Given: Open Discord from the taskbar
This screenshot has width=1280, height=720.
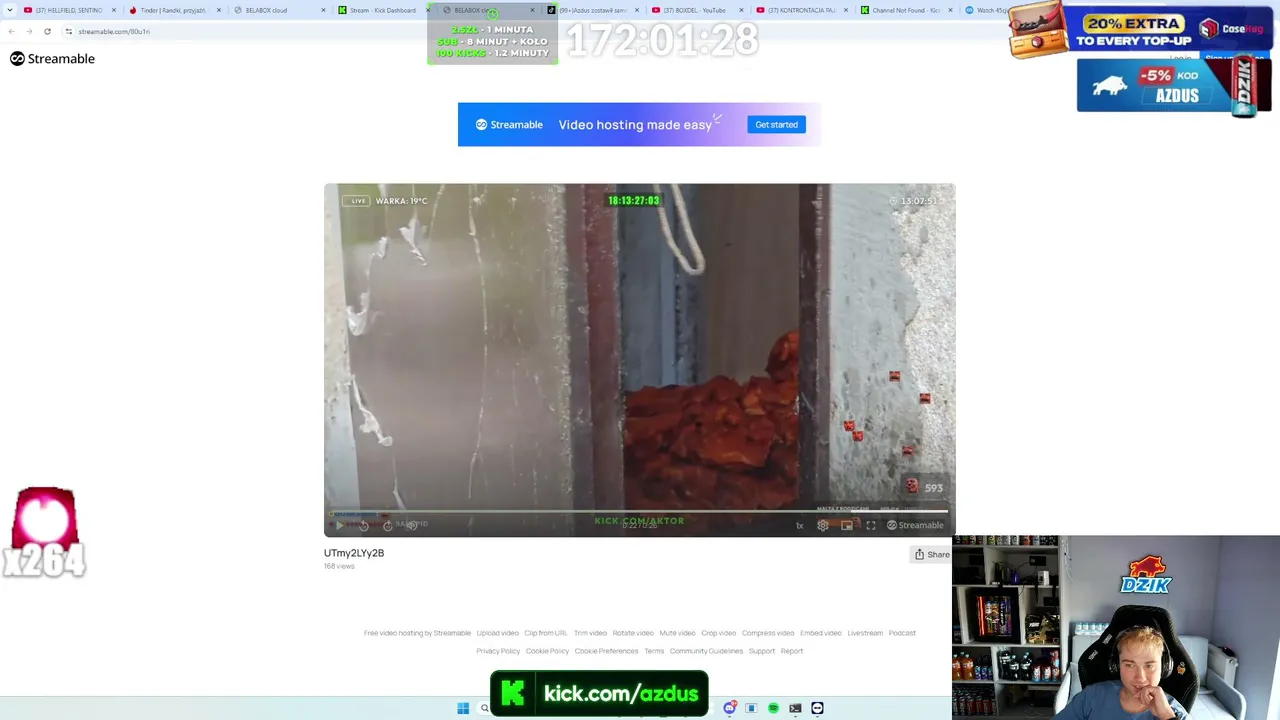Looking at the screenshot, I should point(730,708).
